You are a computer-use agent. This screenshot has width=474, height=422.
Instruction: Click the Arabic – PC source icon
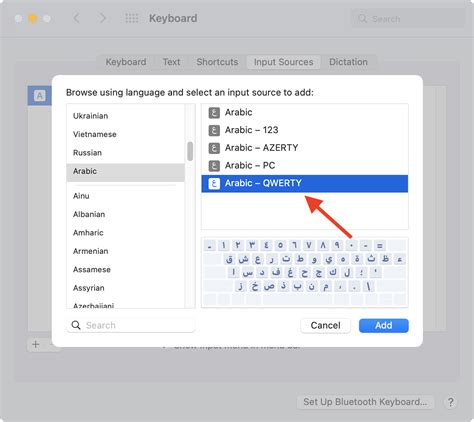pyautogui.click(x=214, y=166)
